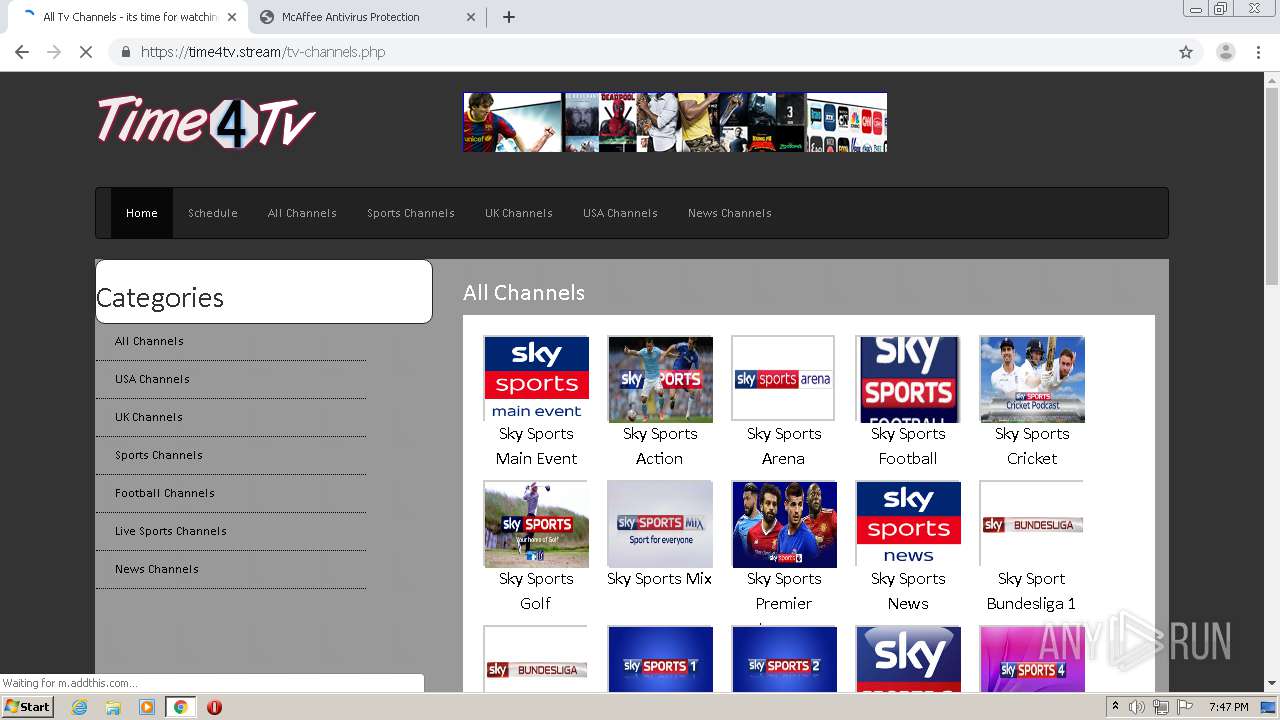Viewport: 1280px width, 720px height.
Task: Switch to McAfee Antivirus Protection tab
Action: (x=350, y=17)
